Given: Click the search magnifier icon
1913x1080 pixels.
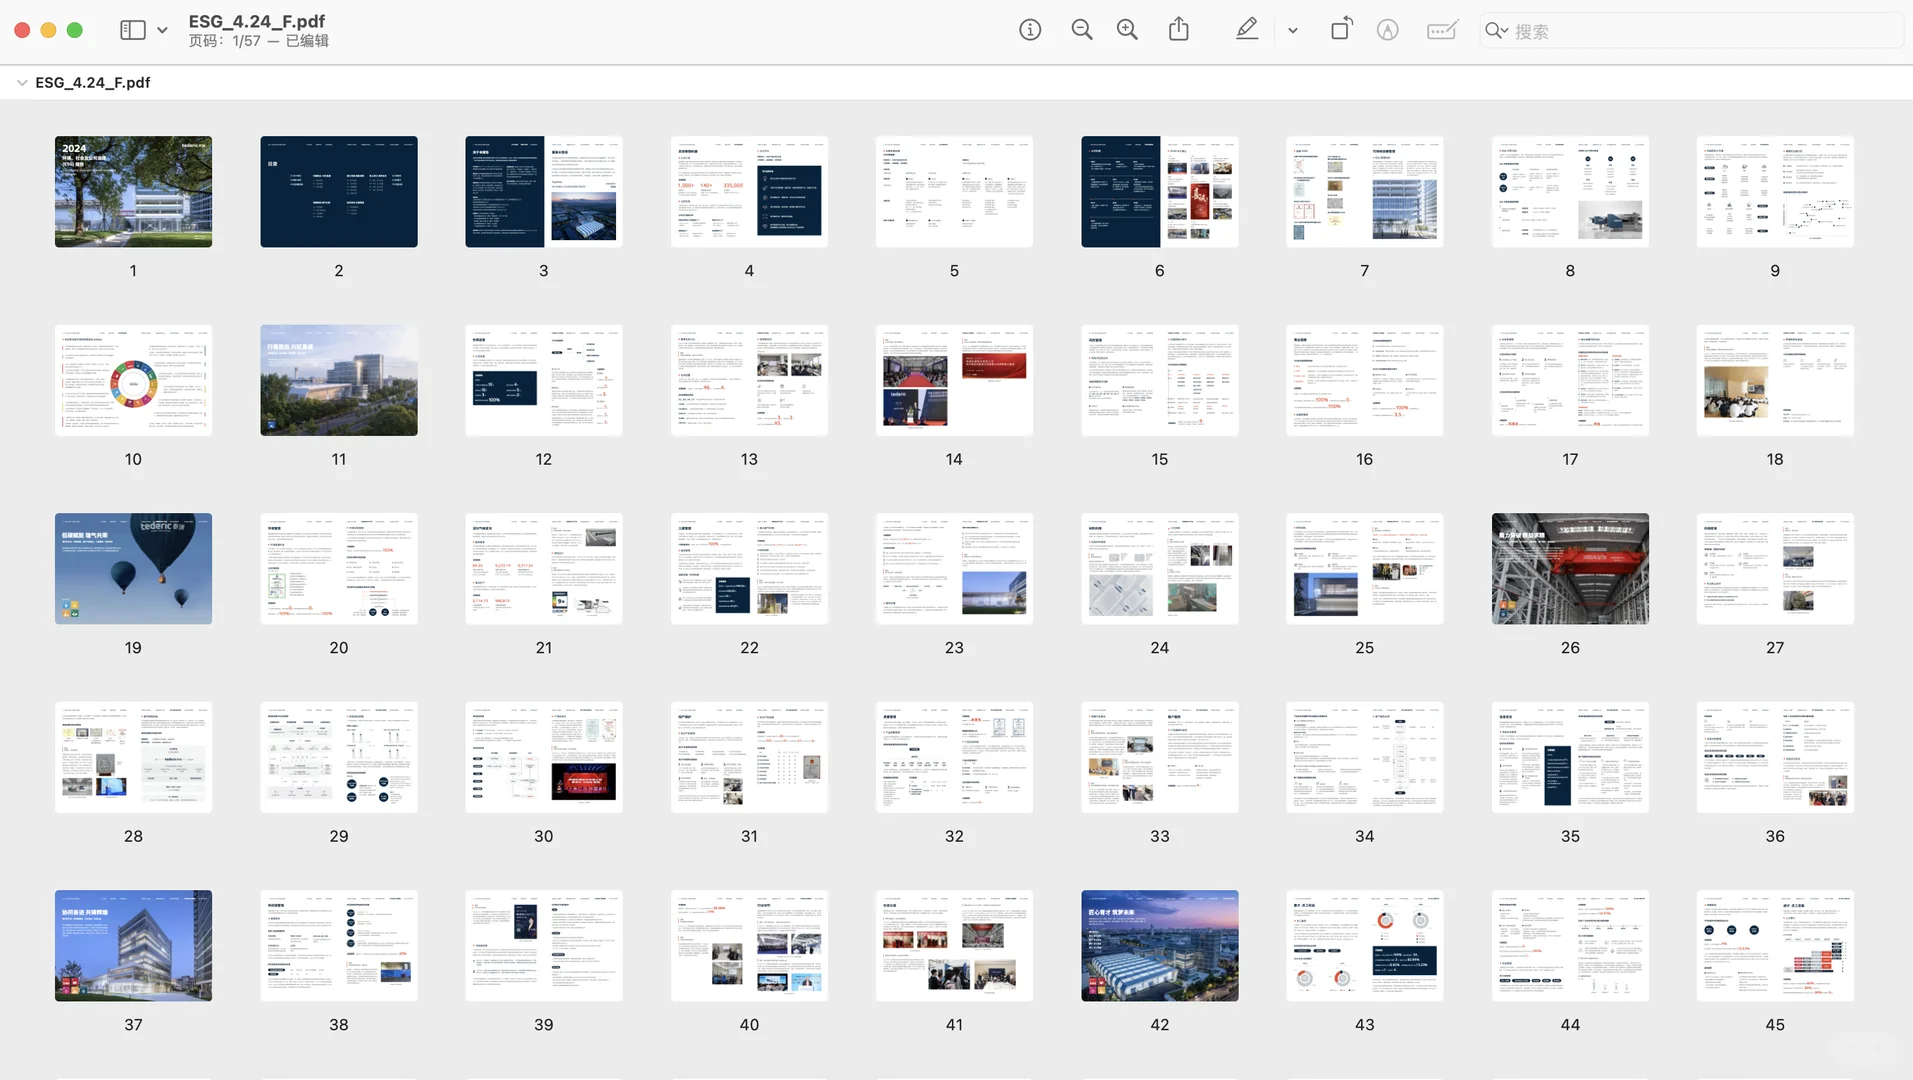Looking at the screenshot, I should click(1496, 31).
